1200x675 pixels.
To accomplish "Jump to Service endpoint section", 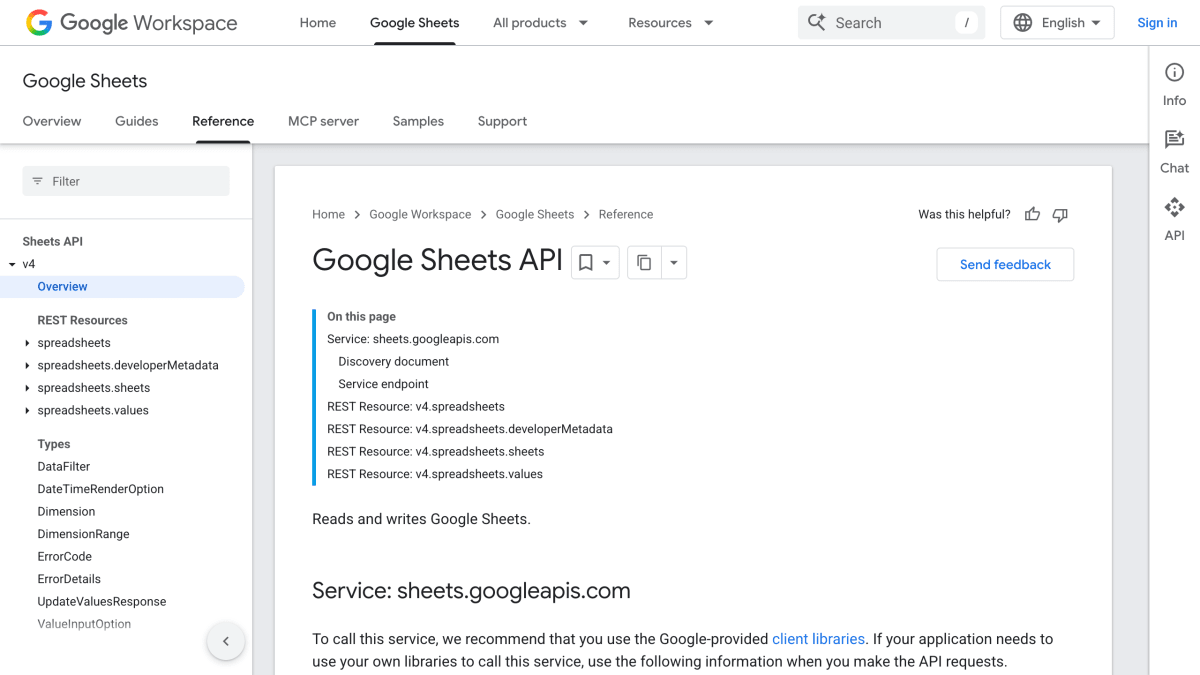I will [384, 384].
